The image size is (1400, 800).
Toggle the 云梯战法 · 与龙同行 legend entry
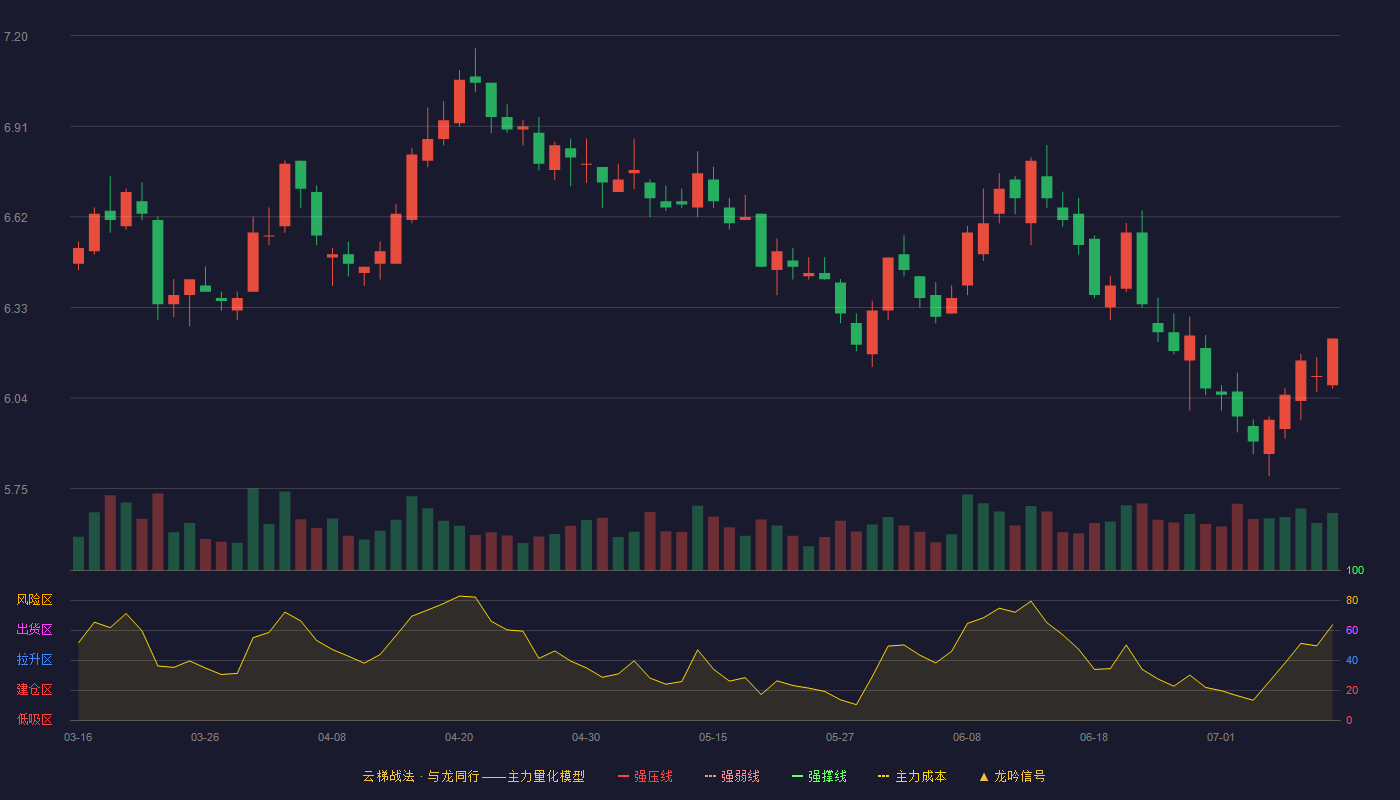click(473, 776)
